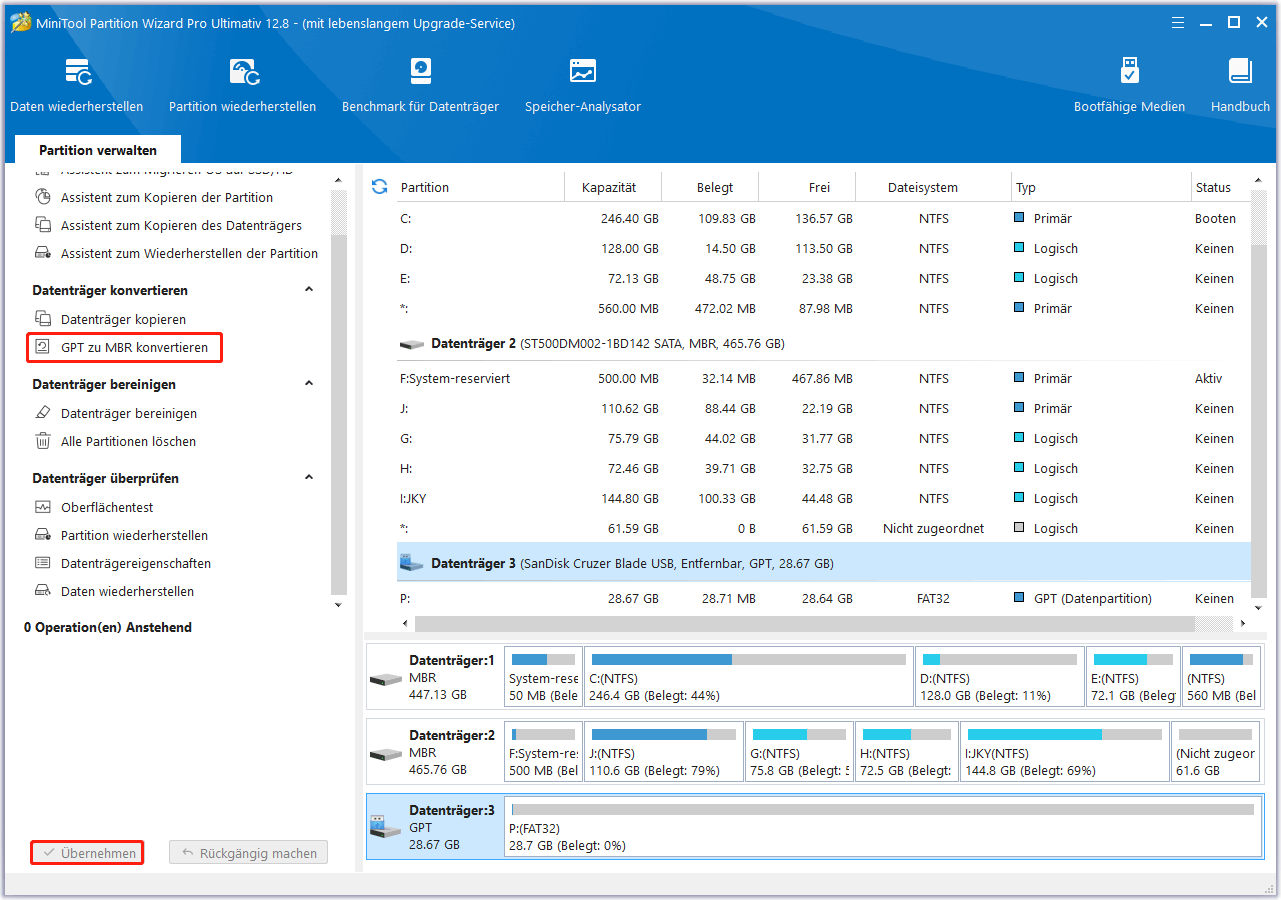Create Bootfähige Medien
1281x900 pixels.
click(1129, 85)
